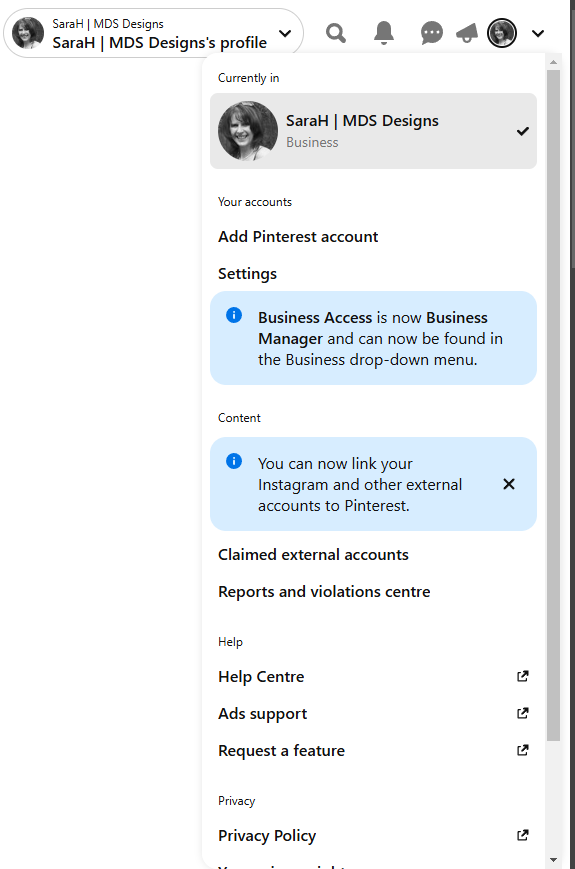Open messages speech bubble icon

point(432,33)
